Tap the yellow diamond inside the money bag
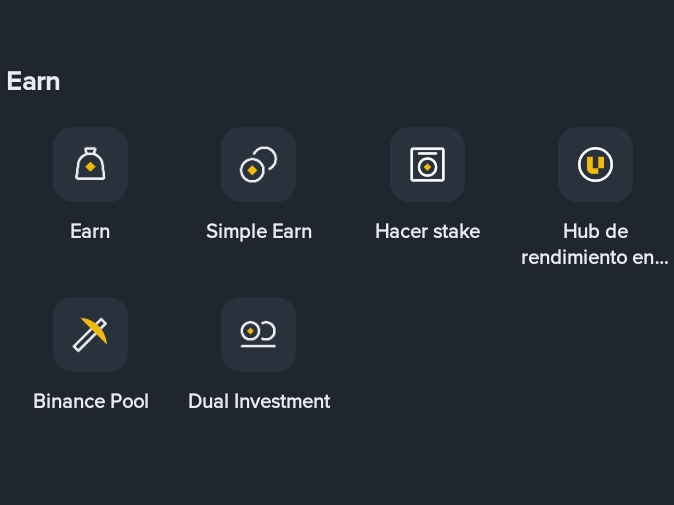674x505 pixels. tap(90, 167)
